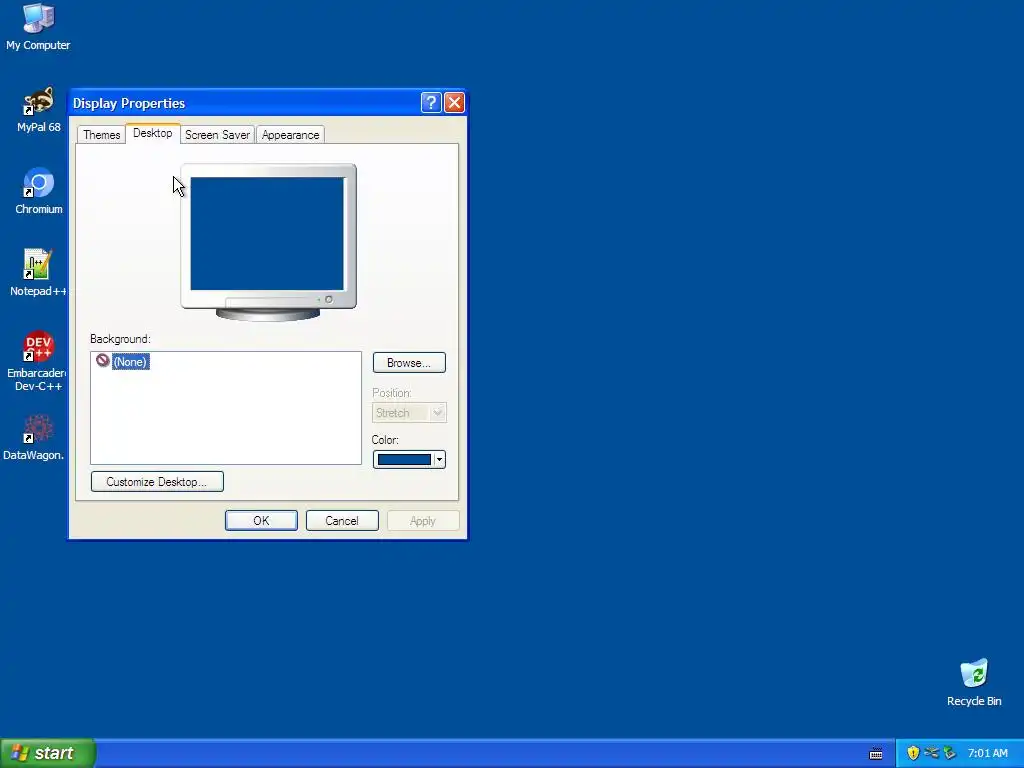This screenshot has height=768, width=1024.
Task: Click the on-screen keyboard icon in the taskbar
Action: coord(876,754)
